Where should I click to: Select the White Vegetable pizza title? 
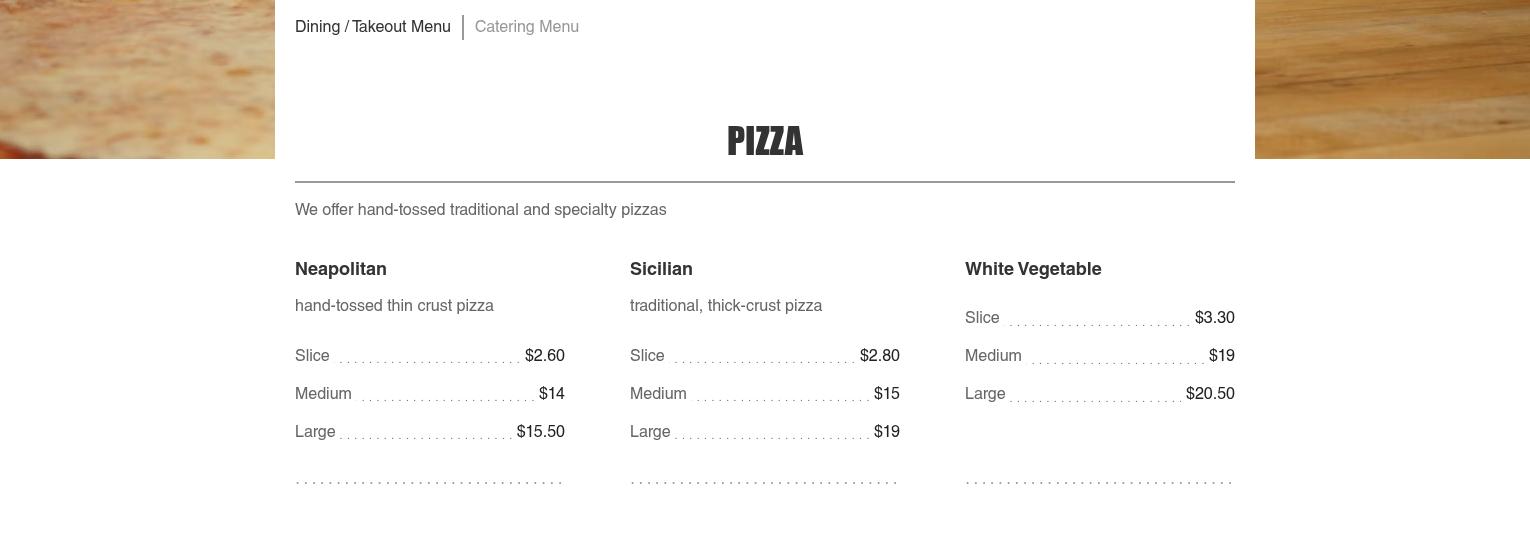(1033, 269)
